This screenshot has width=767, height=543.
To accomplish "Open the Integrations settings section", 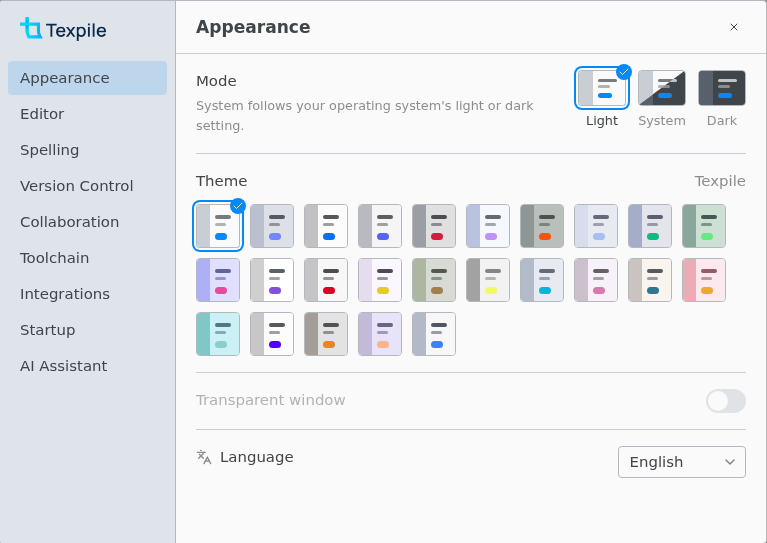I will [88, 294].
